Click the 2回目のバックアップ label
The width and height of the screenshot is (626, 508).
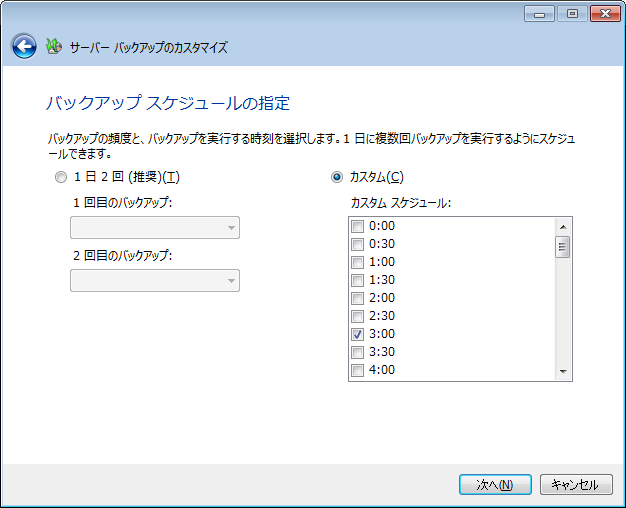pos(123,256)
